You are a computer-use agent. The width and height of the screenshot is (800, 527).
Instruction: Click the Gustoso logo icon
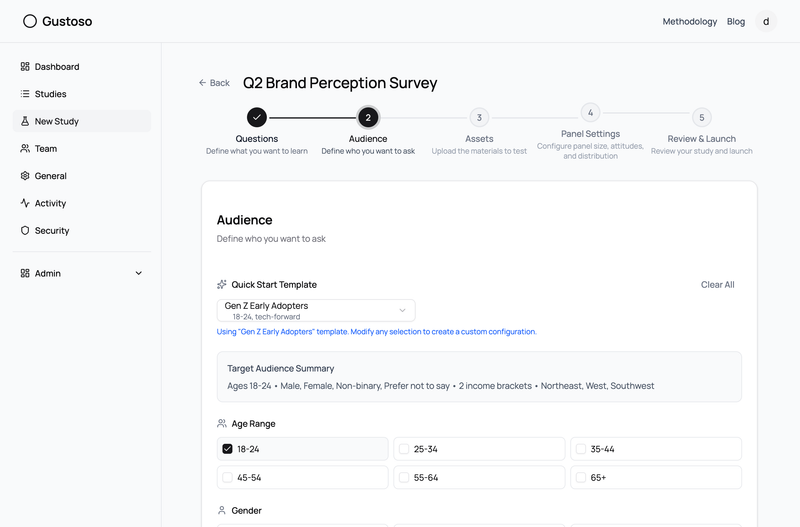pyautogui.click(x=30, y=21)
